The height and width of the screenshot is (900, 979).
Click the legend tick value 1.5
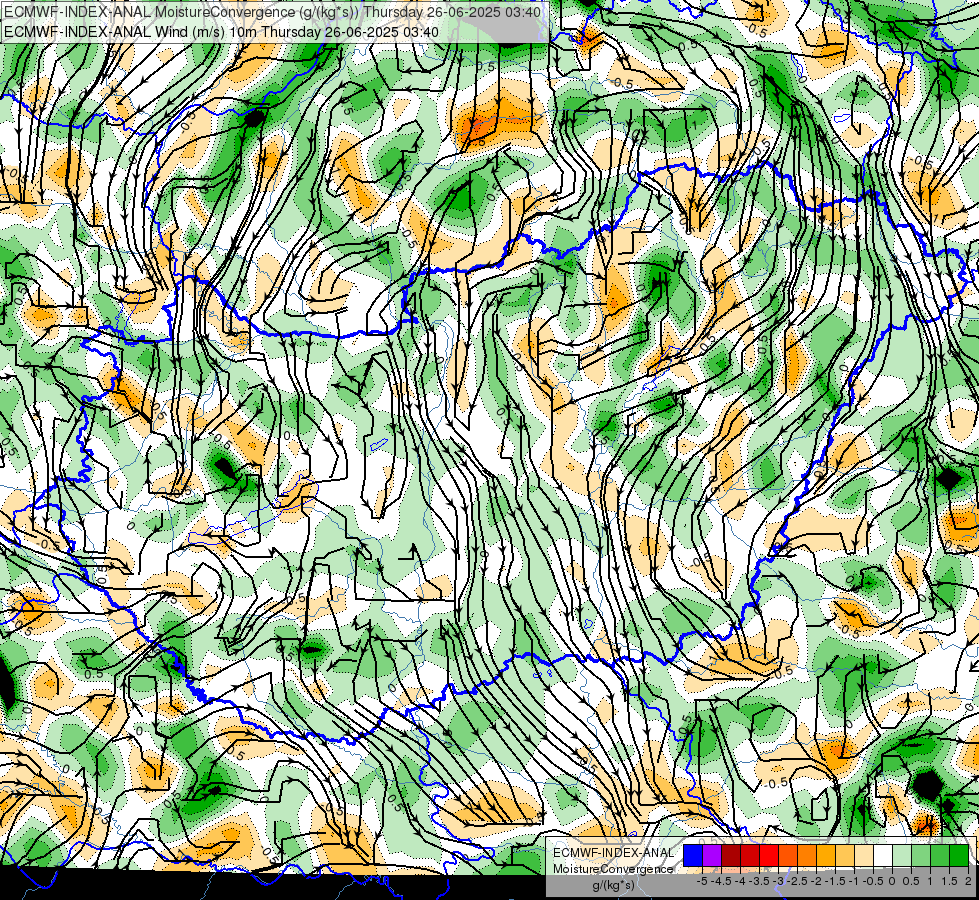point(950,881)
